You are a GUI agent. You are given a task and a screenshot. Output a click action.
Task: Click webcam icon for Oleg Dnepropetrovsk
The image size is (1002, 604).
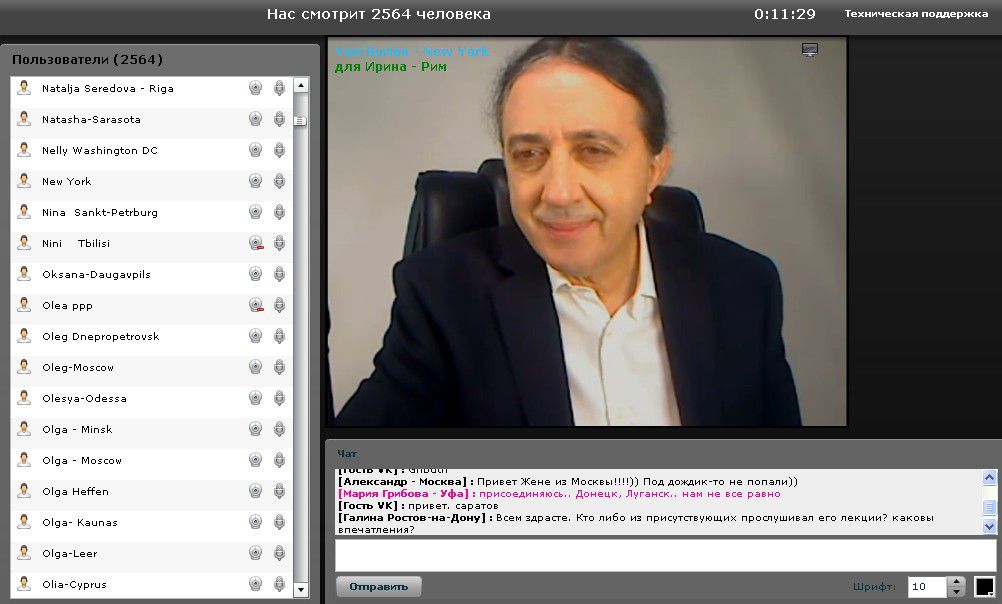pyautogui.click(x=256, y=336)
